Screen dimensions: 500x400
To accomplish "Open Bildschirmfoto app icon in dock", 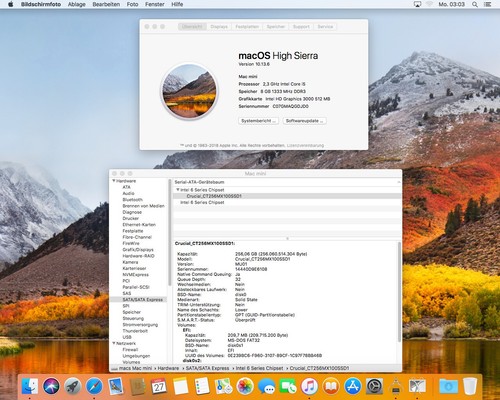I will coord(417,386).
